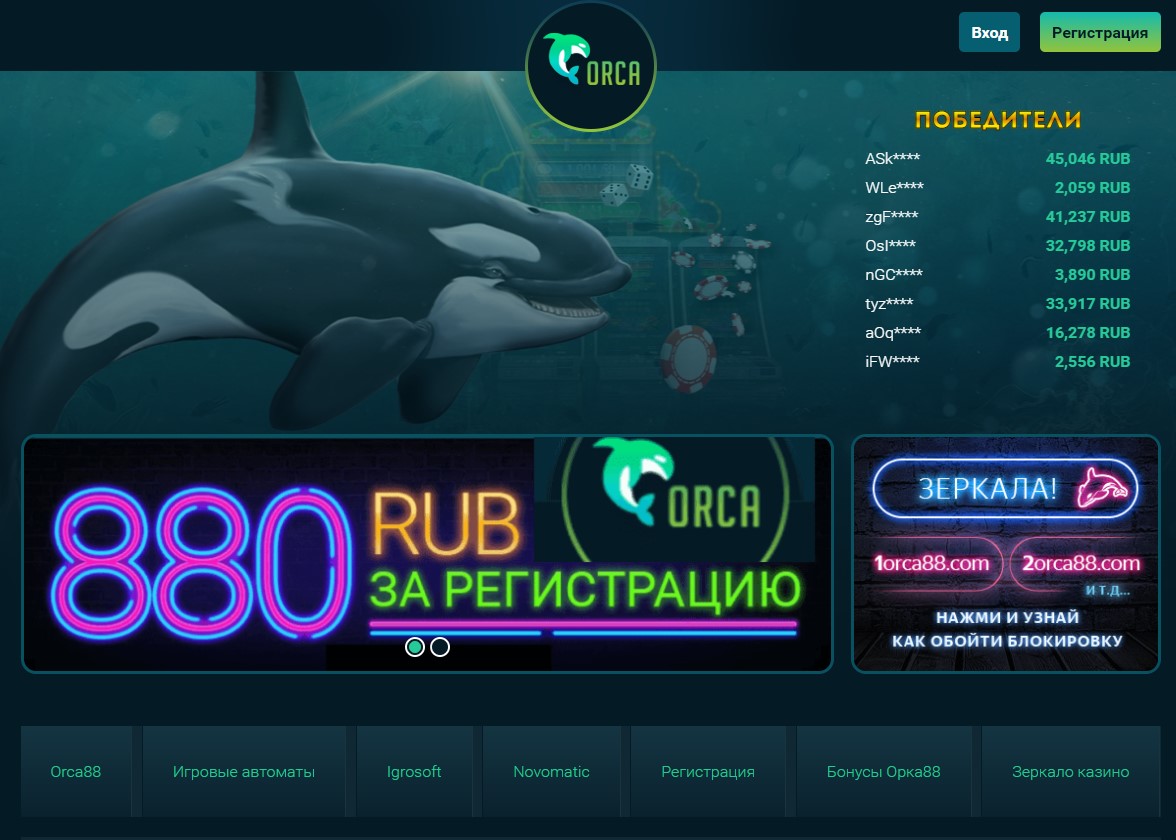Click the 2,556 RUB winning amount
The image size is (1176, 840).
point(1092,362)
